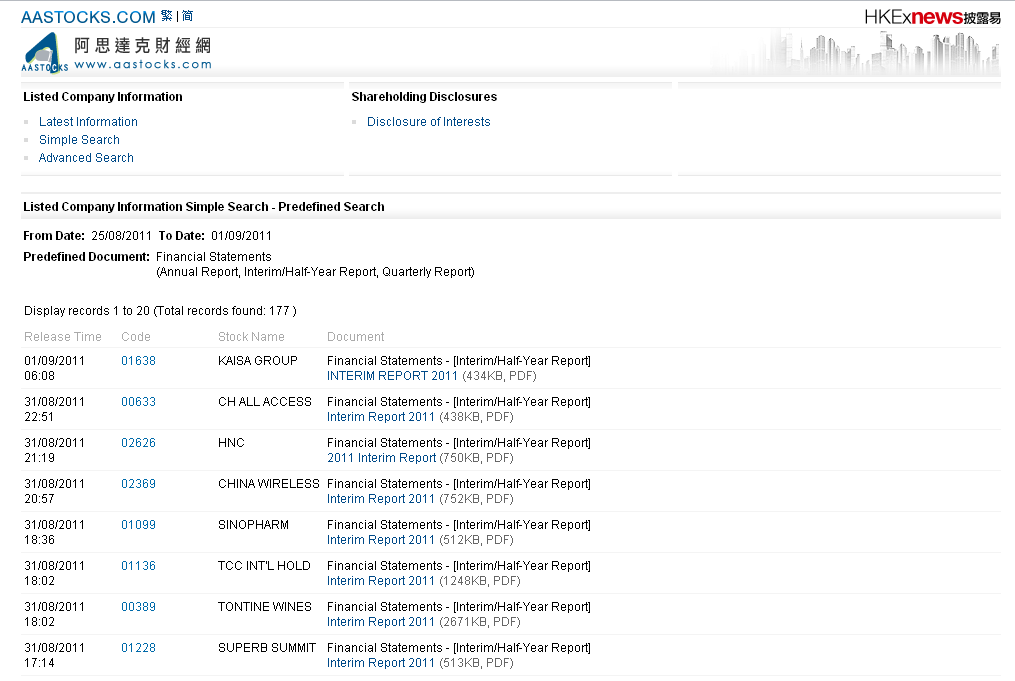View SUPERB SUMMIT Interim Report 2011

tap(381, 663)
